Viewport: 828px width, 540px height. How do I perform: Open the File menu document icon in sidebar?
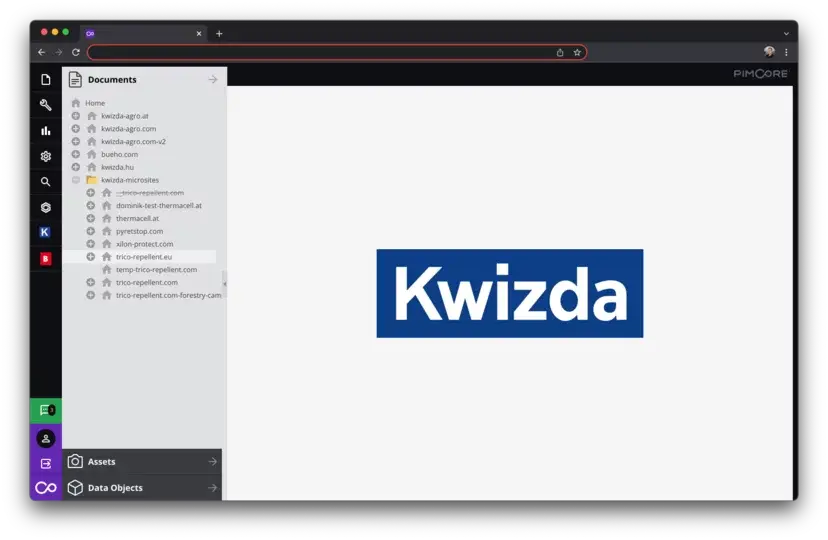46,80
